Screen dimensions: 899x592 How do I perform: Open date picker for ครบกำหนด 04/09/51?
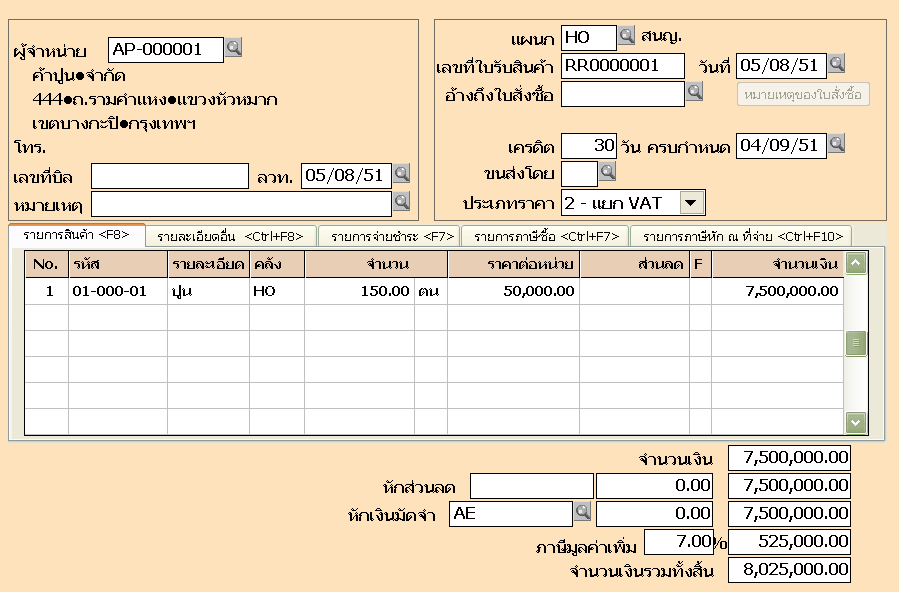[x=837, y=144]
